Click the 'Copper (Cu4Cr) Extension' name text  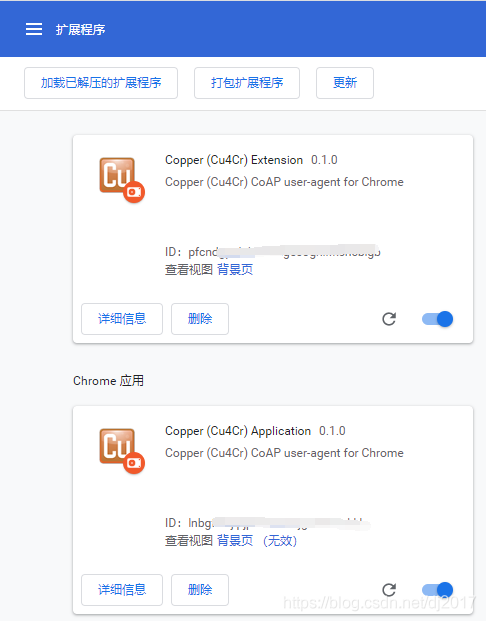[x=234, y=160]
